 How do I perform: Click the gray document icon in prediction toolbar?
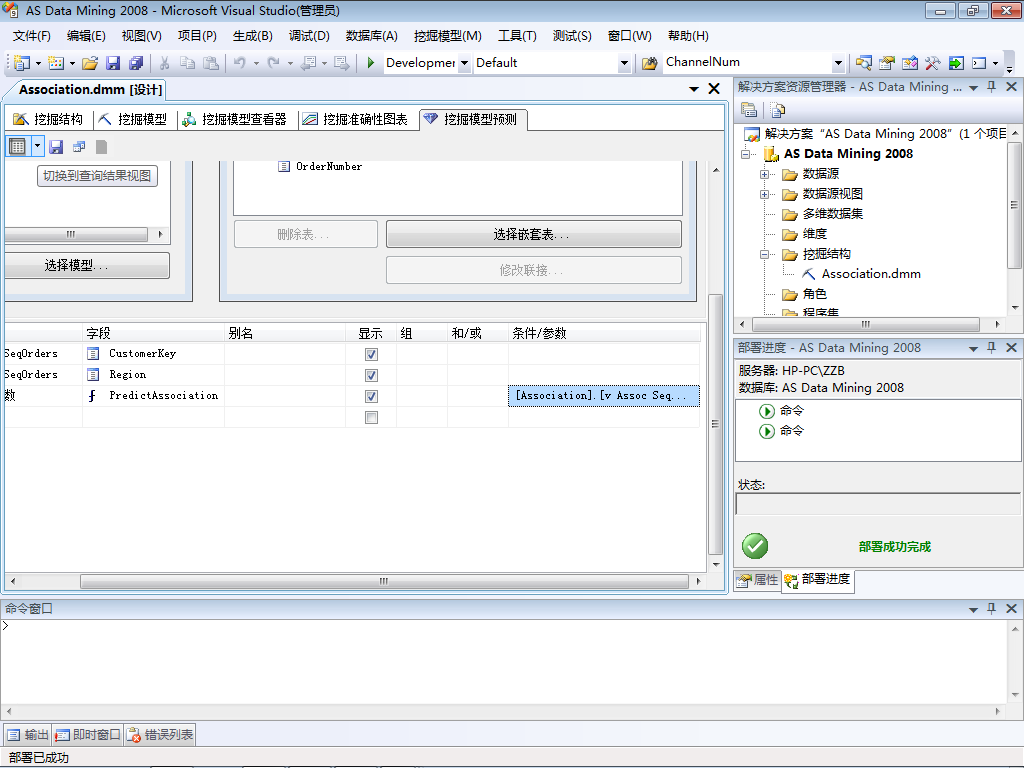(x=101, y=147)
